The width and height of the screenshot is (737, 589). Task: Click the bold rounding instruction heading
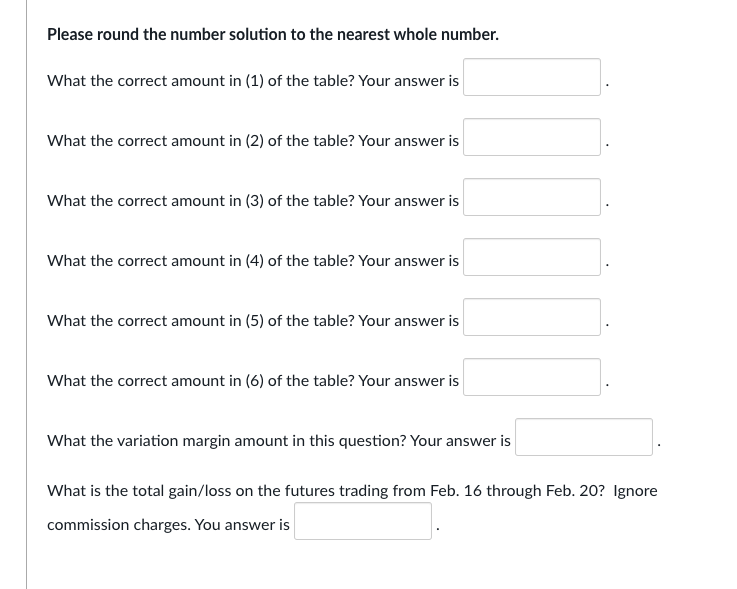tap(273, 34)
